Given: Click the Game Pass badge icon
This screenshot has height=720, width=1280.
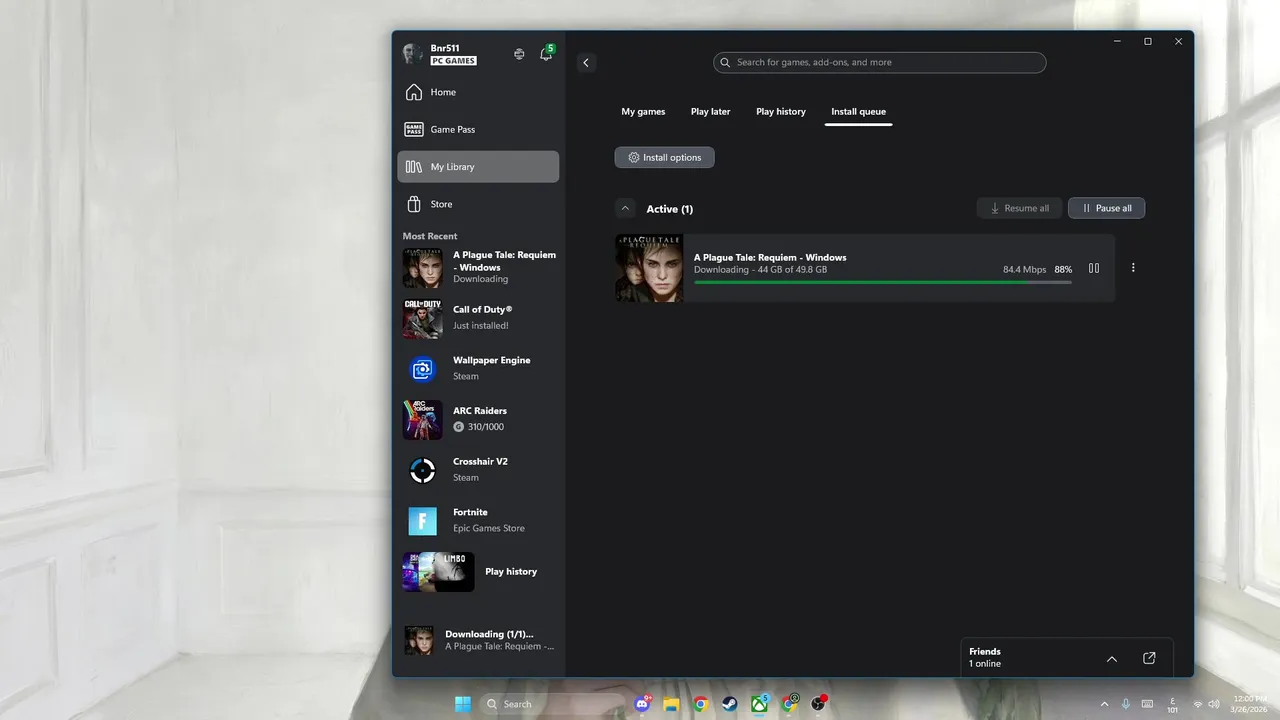Looking at the screenshot, I should pyautogui.click(x=414, y=129).
